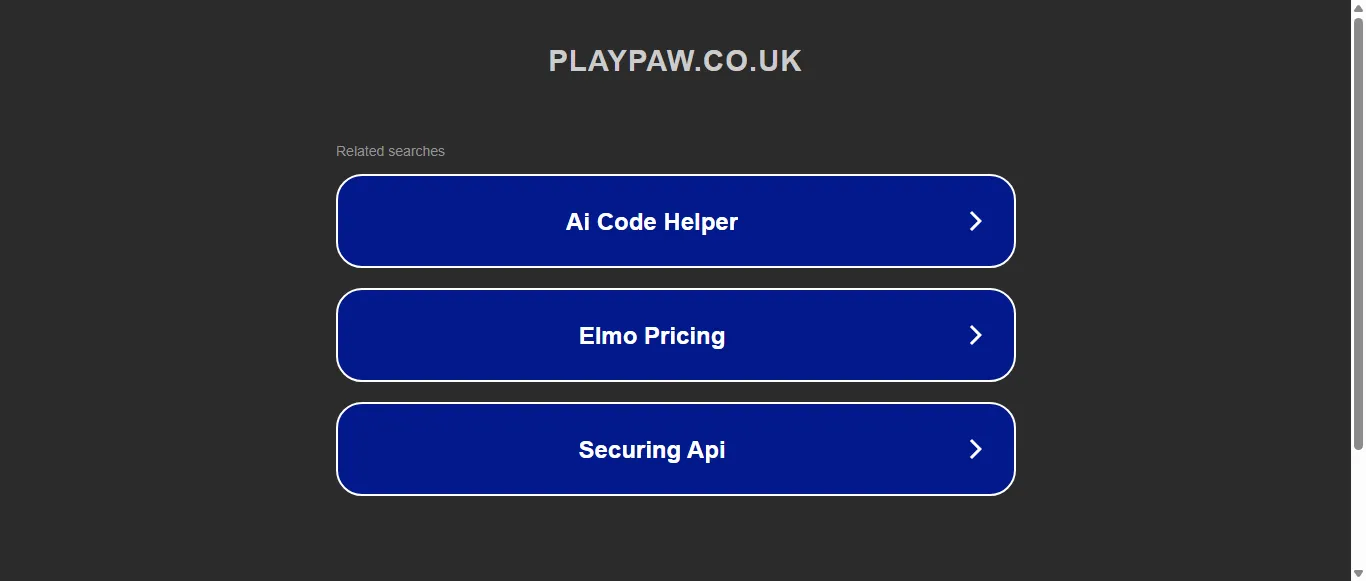Click the Securing Api button text
Image resolution: width=1366 pixels, height=581 pixels.
tap(651, 449)
